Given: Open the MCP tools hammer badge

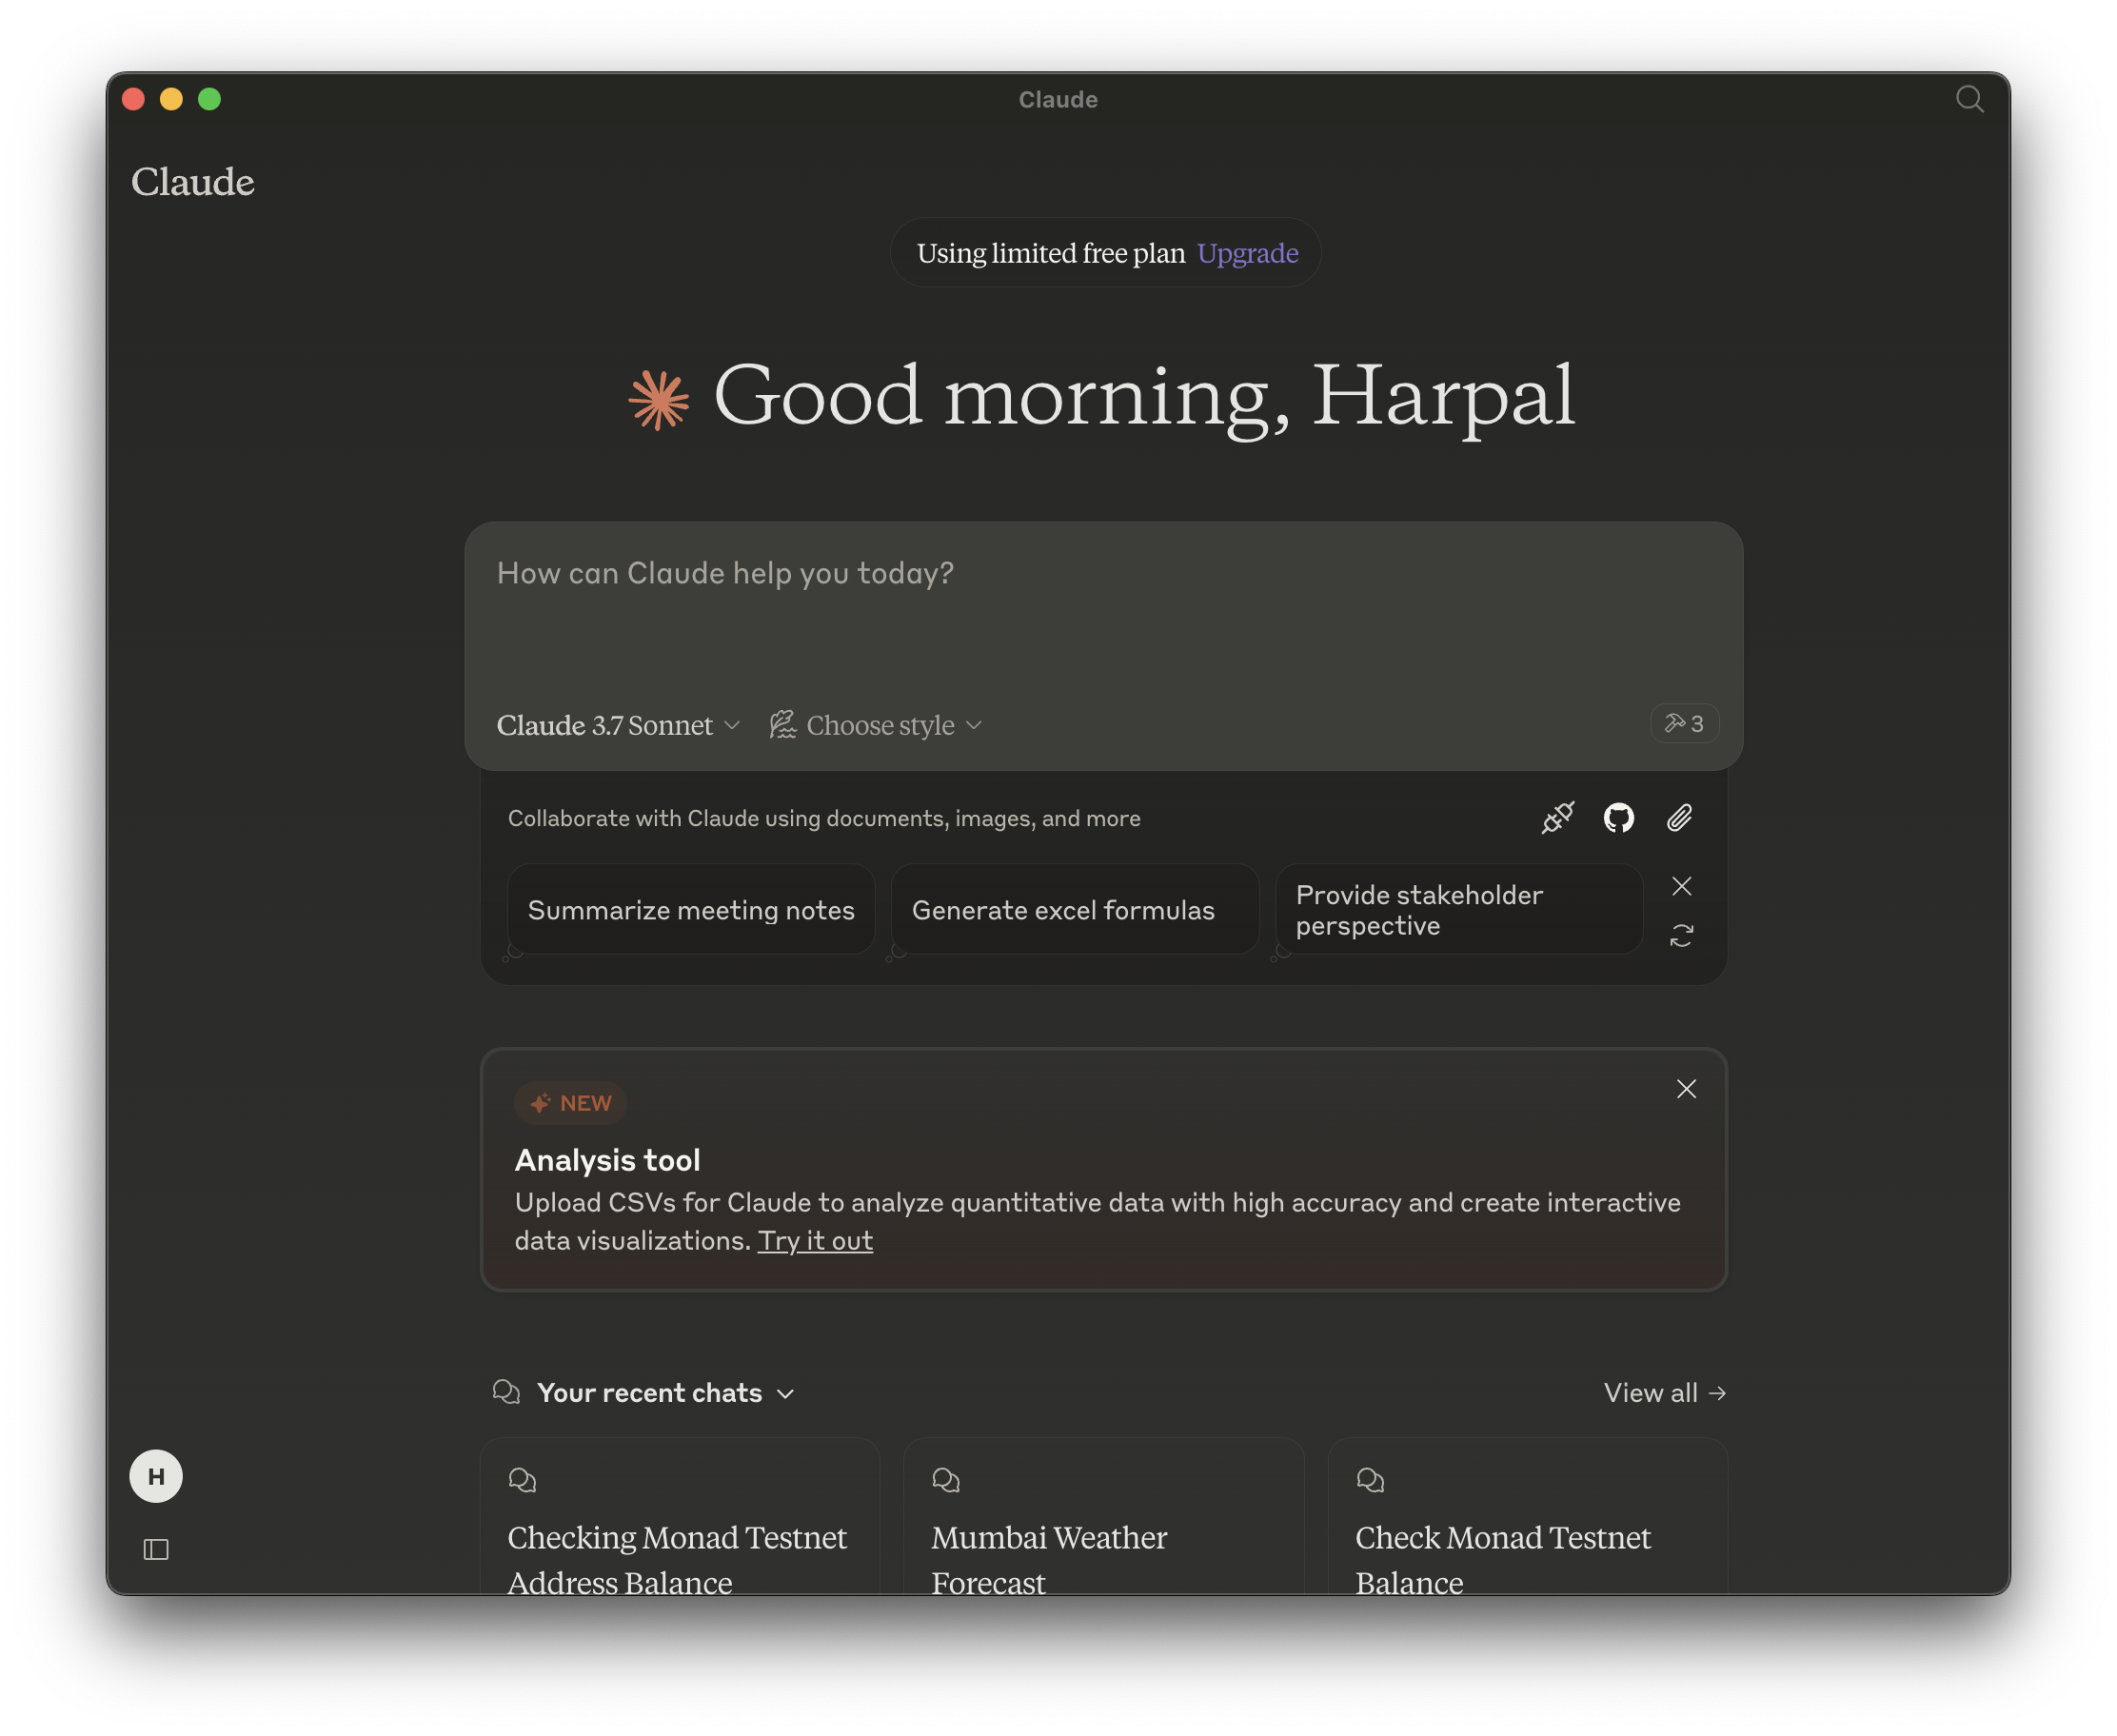Looking at the screenshot, I should 1684,724.
